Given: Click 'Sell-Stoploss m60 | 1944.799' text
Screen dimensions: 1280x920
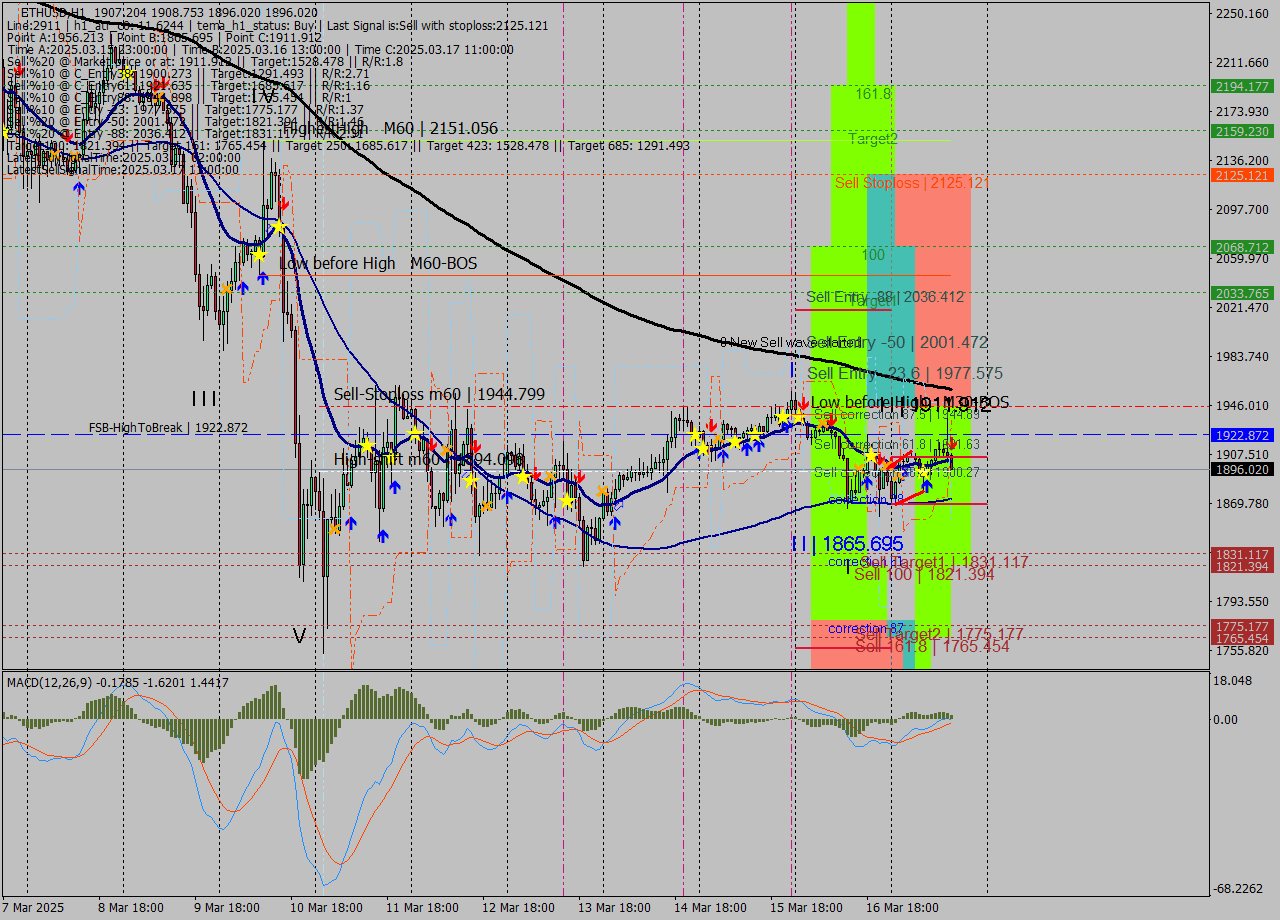Looking at the screenshot, I should pos(439,394).
